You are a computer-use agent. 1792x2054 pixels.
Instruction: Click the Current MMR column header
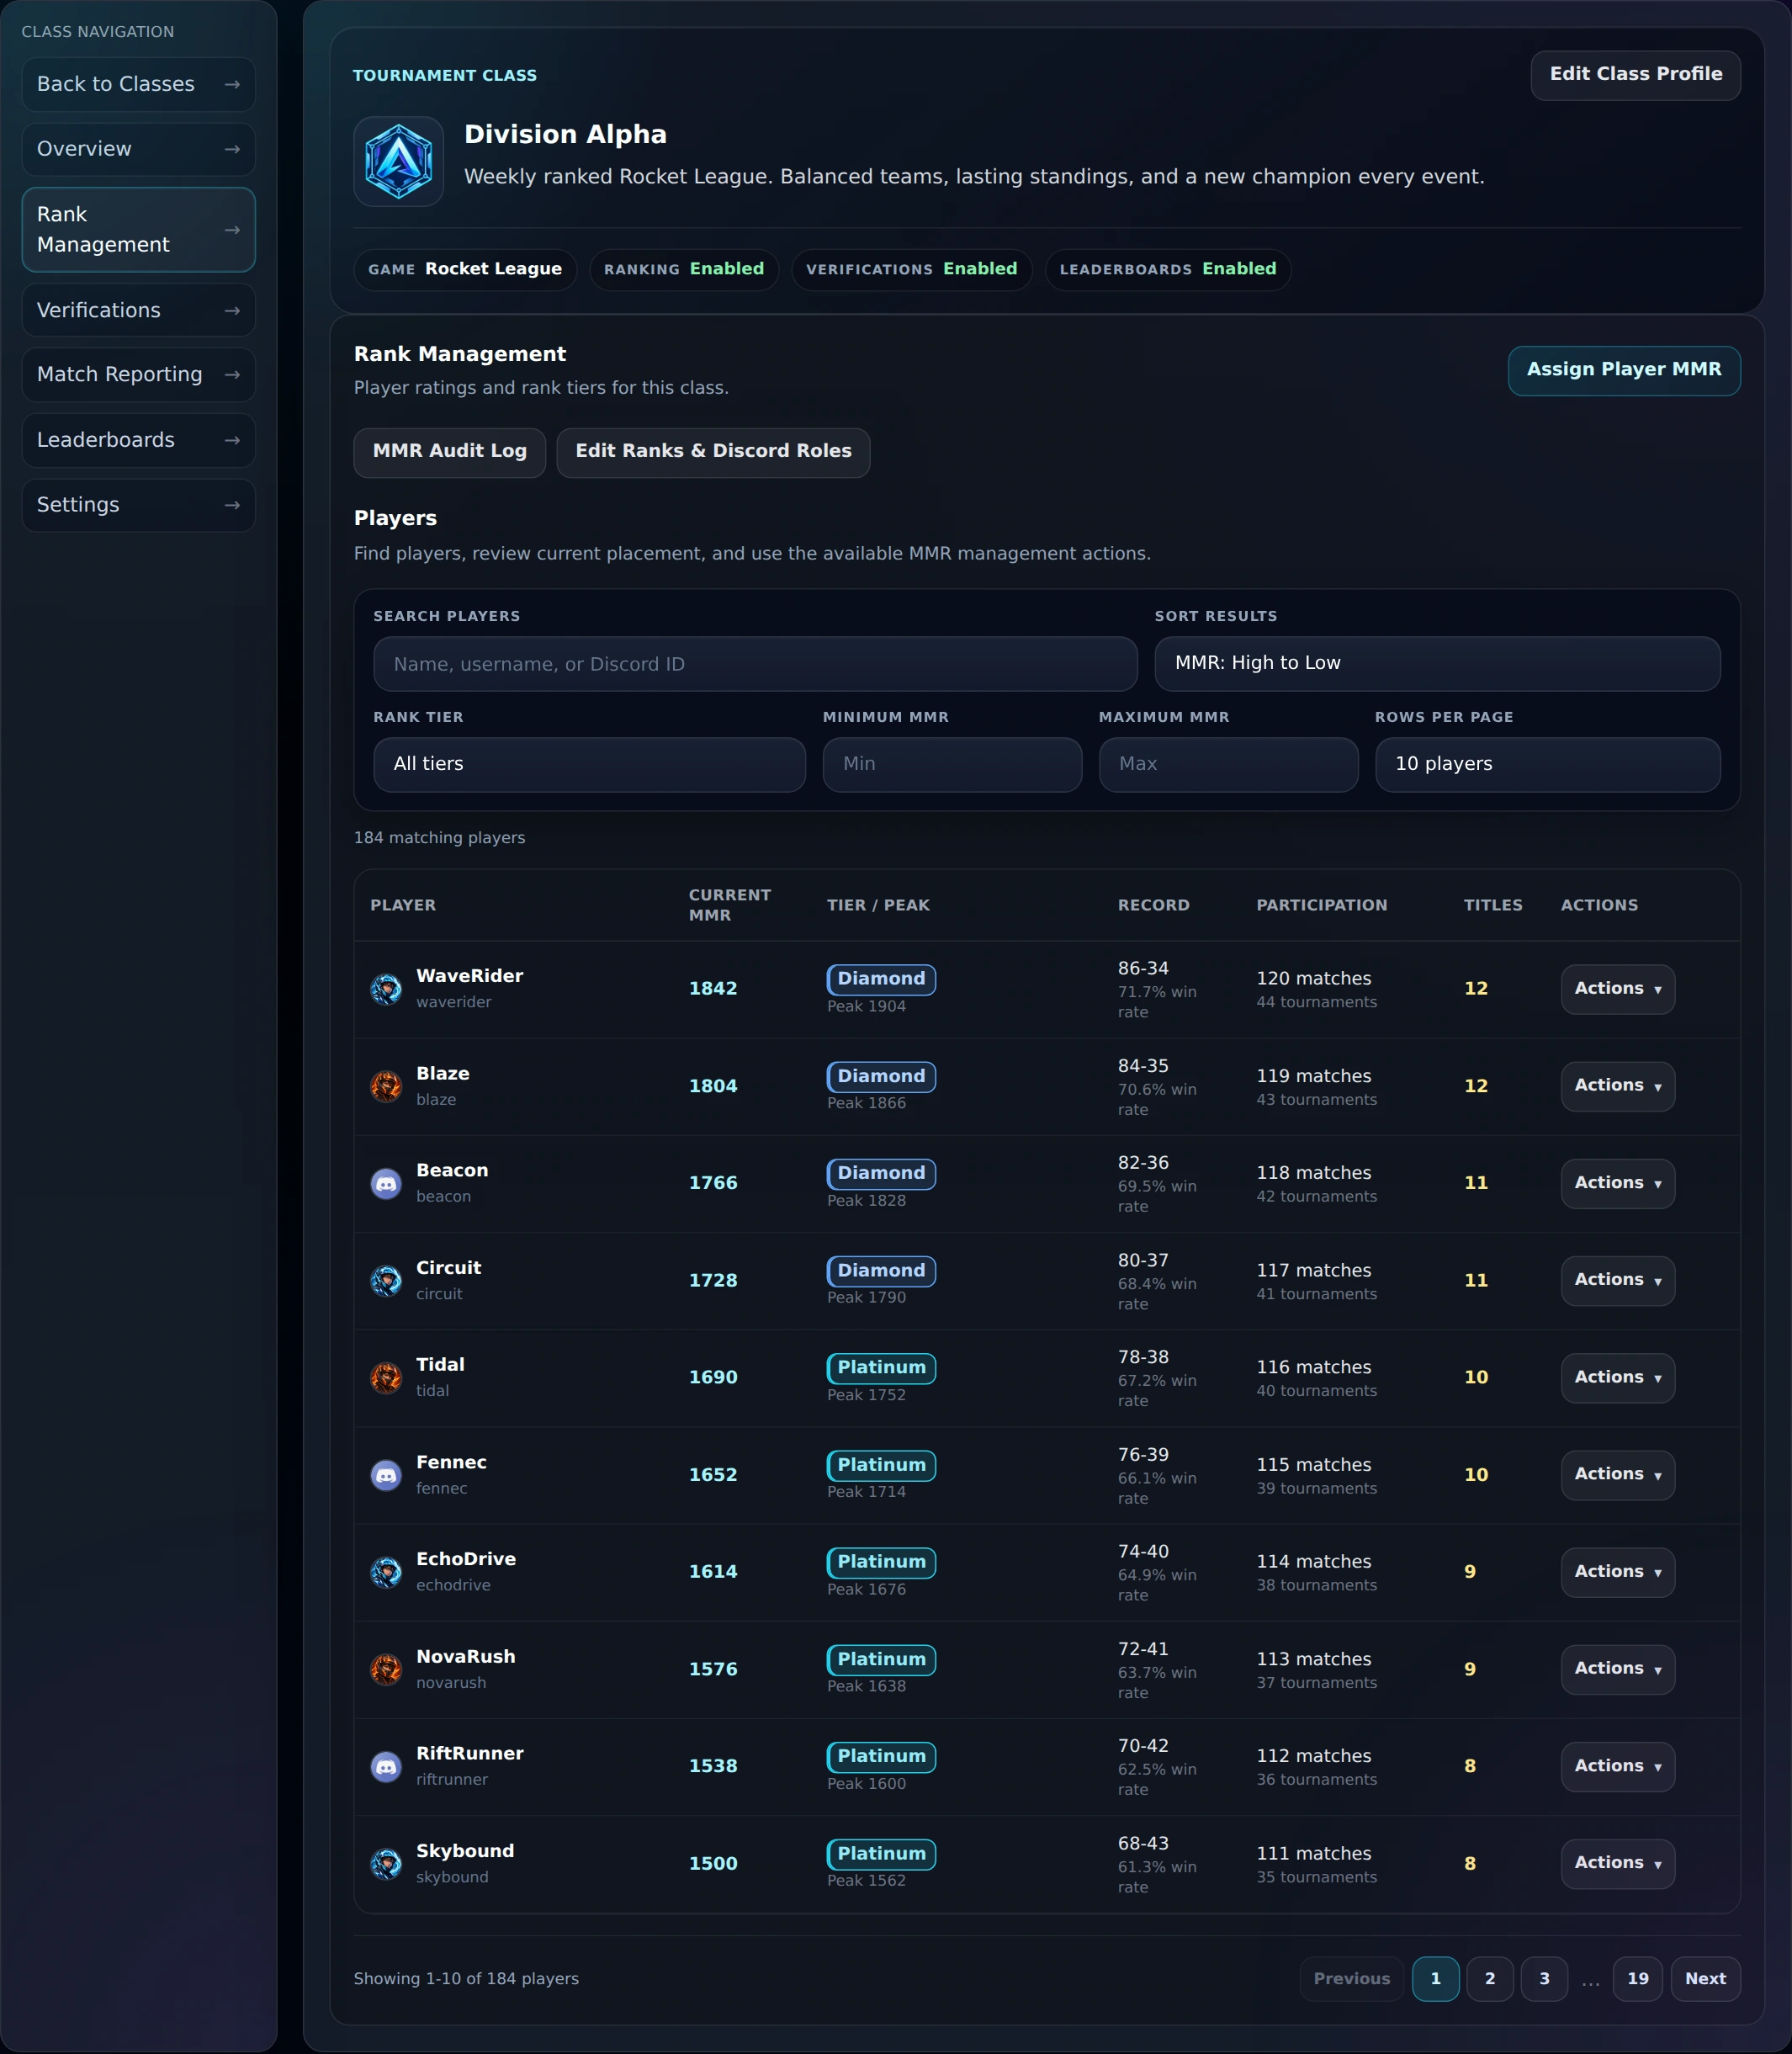tap(730, 905)
